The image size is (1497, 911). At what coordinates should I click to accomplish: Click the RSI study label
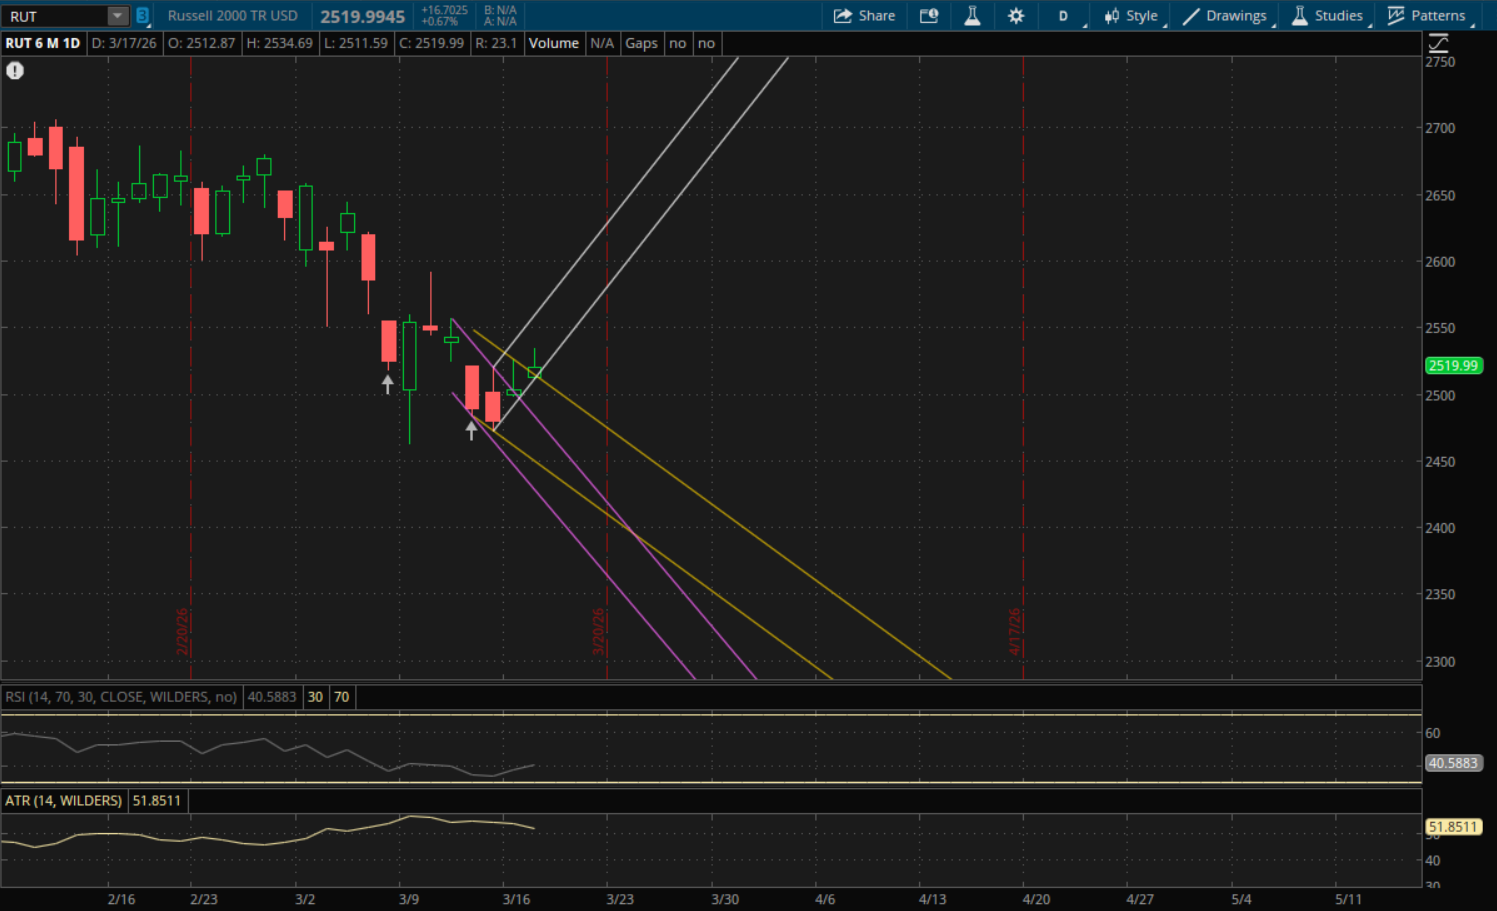(x=121, y=697)
